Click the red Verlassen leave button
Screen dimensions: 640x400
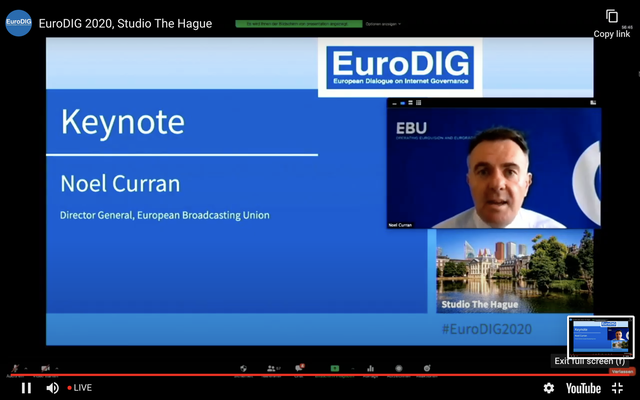pos(622,371)
